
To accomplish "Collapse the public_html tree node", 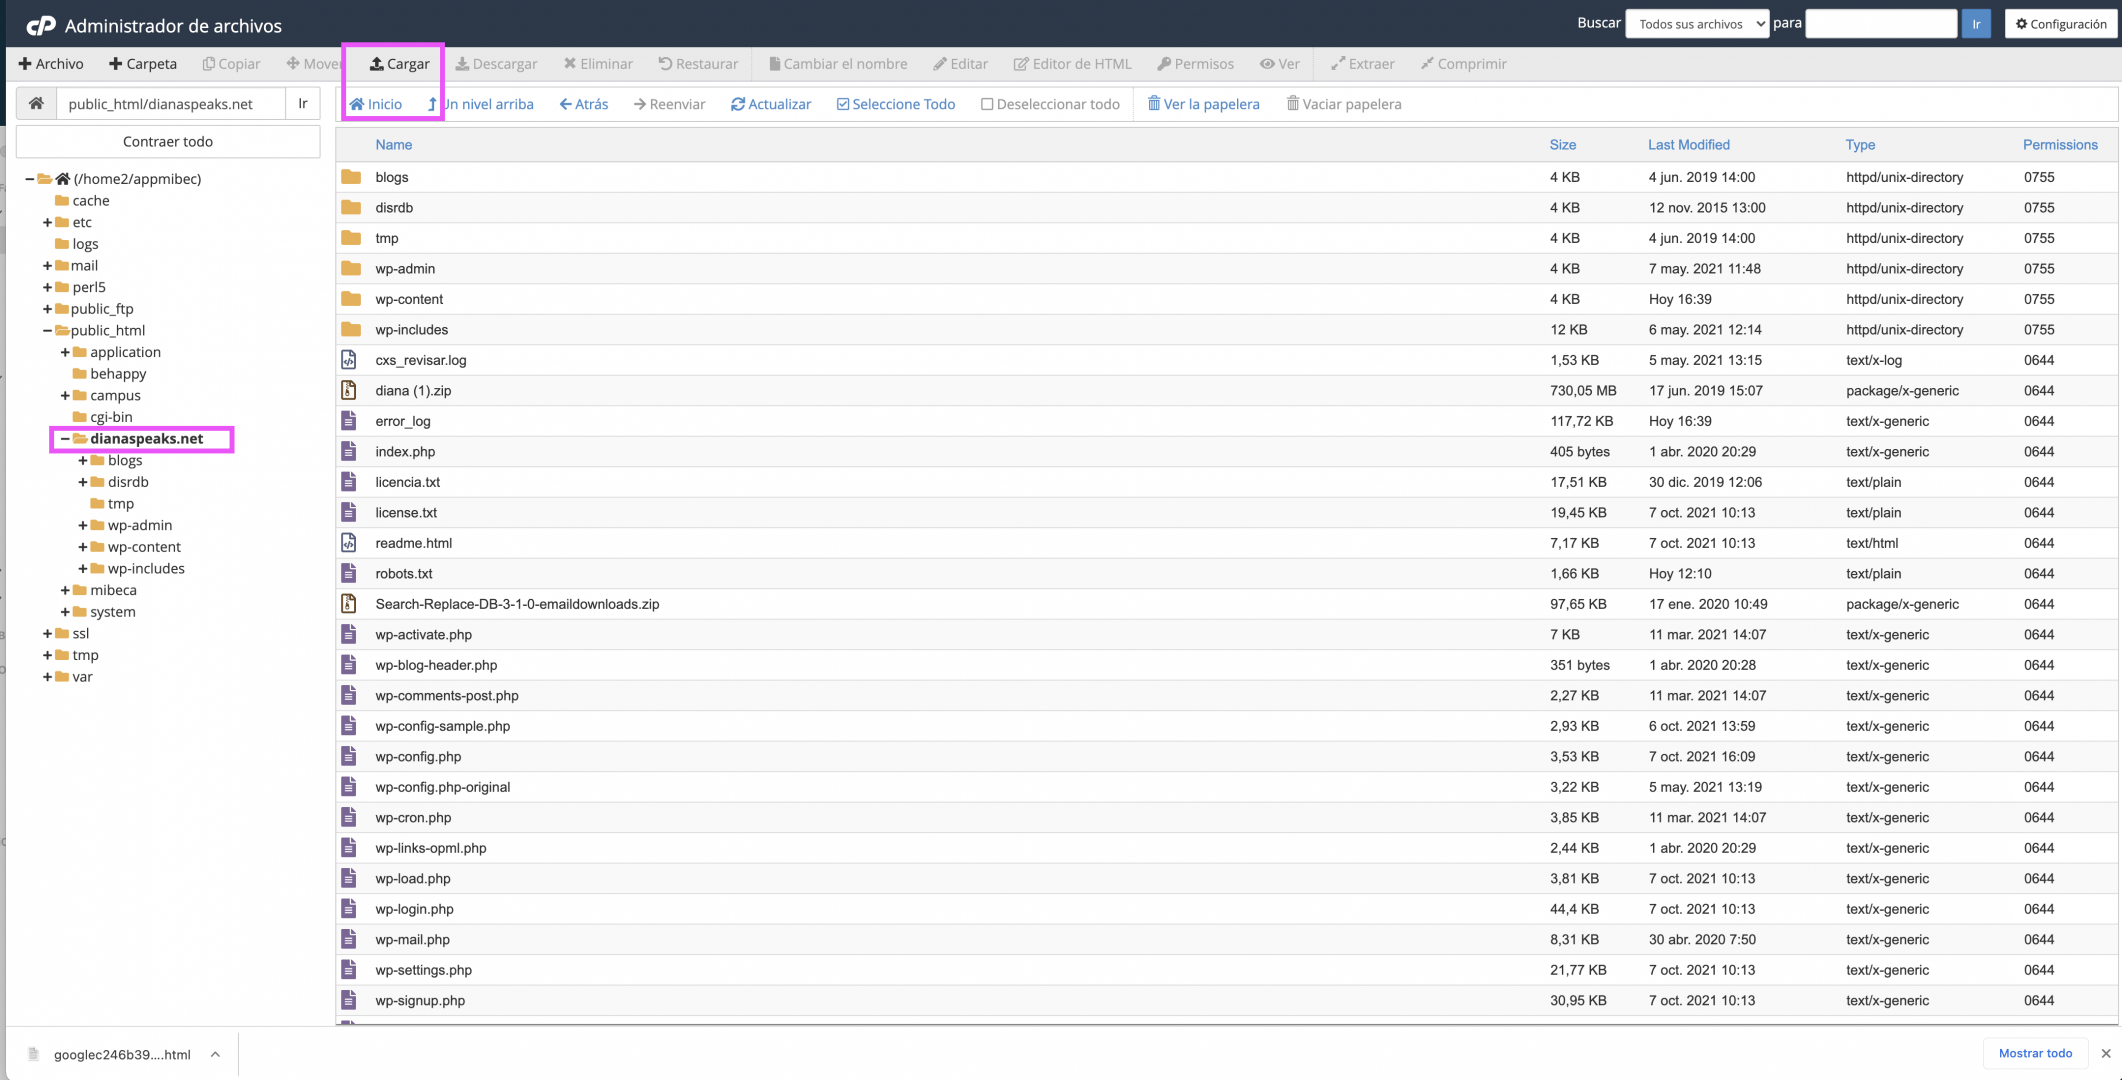I will pyautogui.click(x=47, y=331).
